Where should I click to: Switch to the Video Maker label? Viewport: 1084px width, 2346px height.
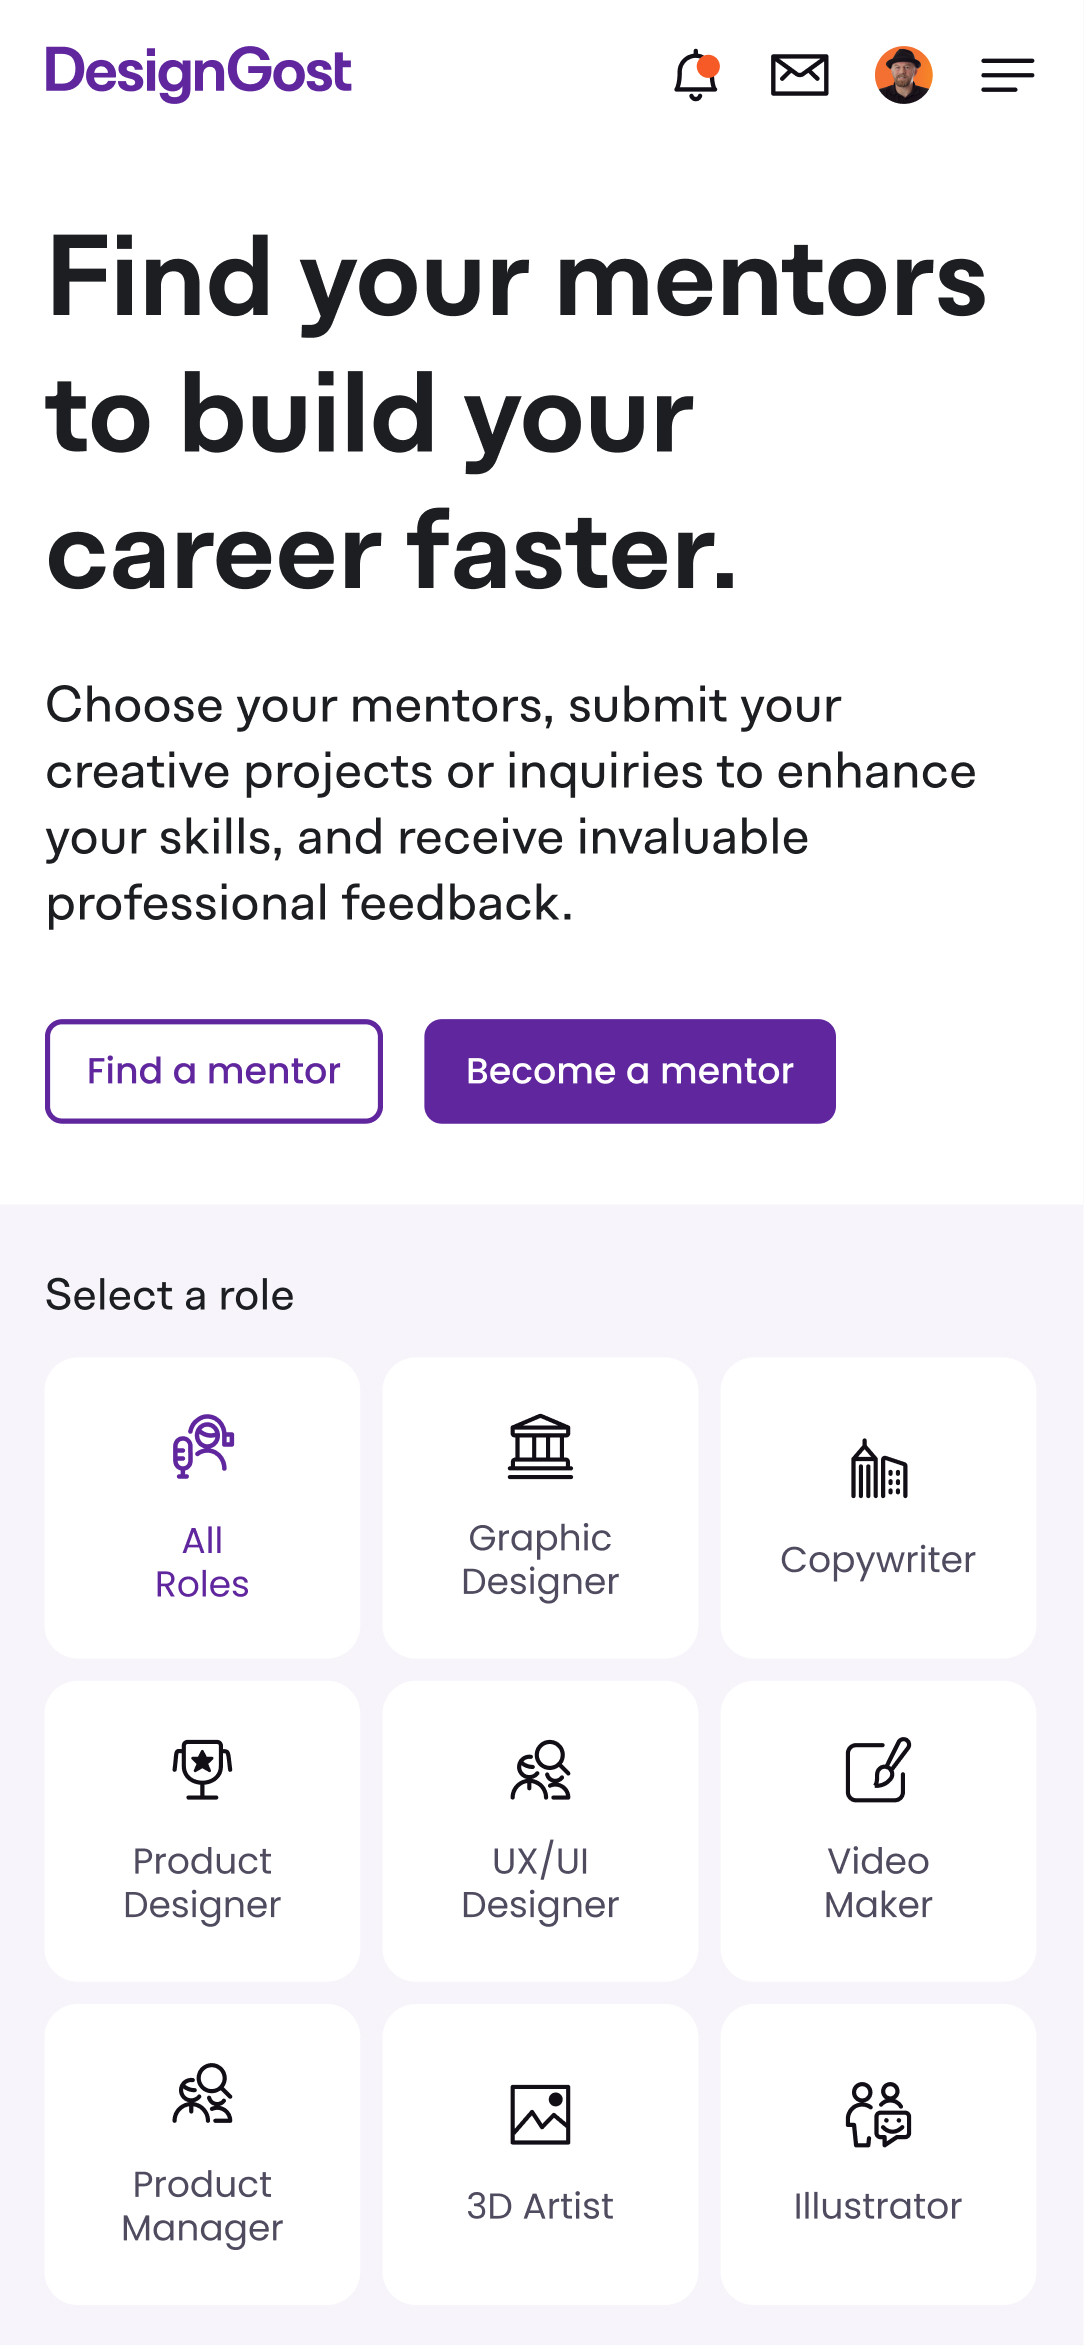878,1882
